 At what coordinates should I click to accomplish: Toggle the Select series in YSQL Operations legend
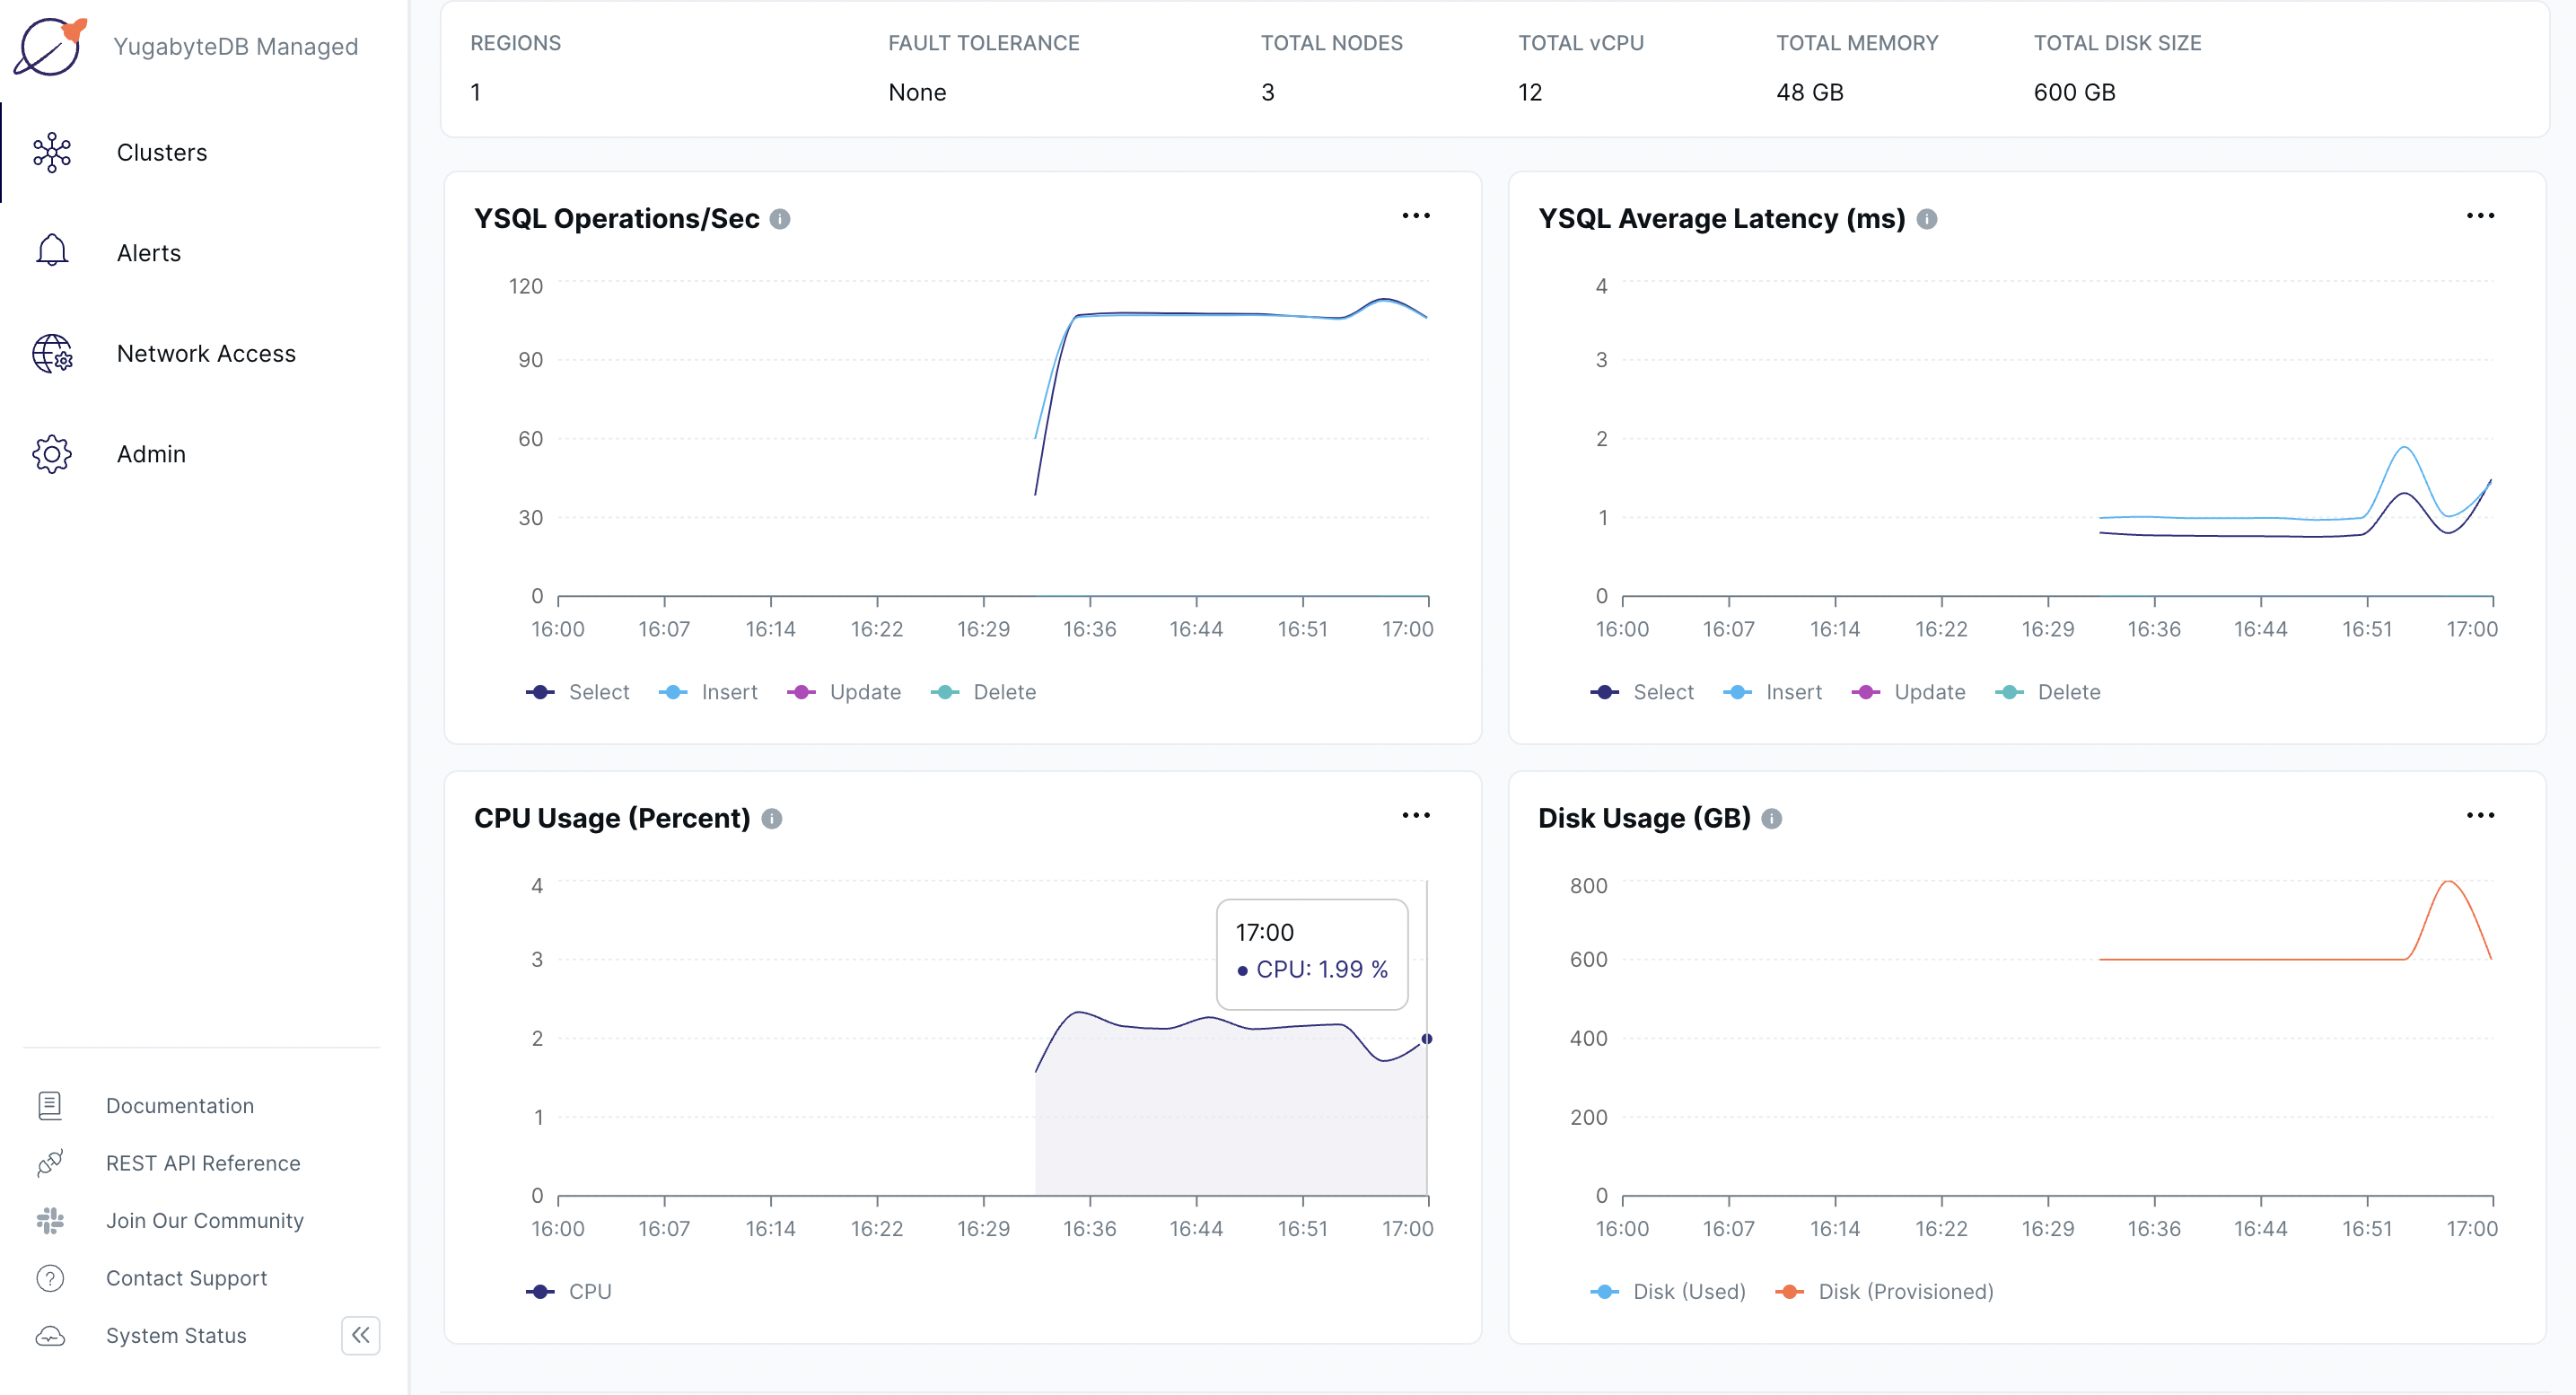578,691
